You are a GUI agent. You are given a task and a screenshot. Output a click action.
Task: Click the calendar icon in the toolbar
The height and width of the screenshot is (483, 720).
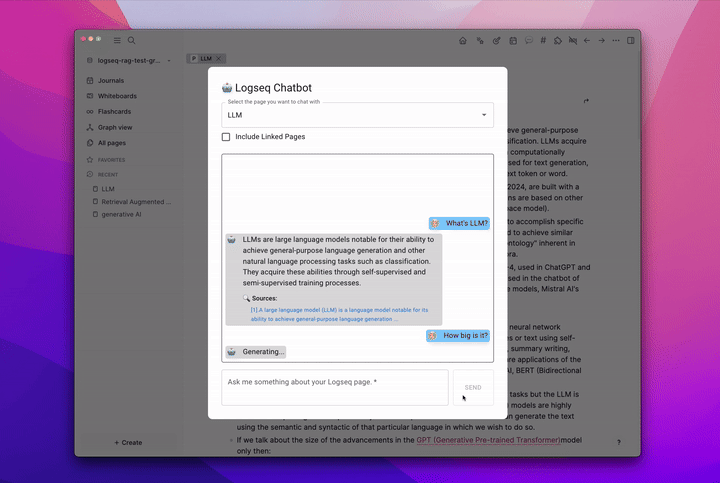point(513,40)
